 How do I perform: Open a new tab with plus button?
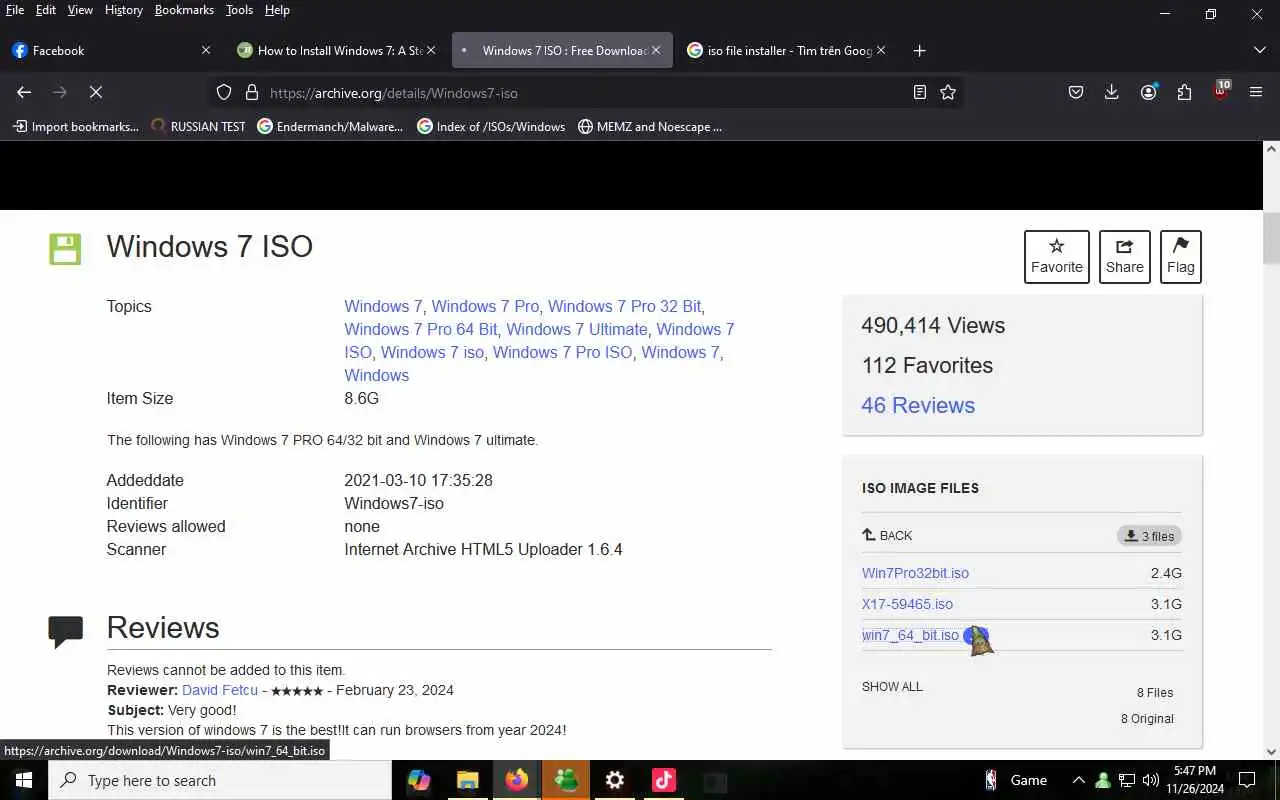pyautogui.click(x=919, y=50)
